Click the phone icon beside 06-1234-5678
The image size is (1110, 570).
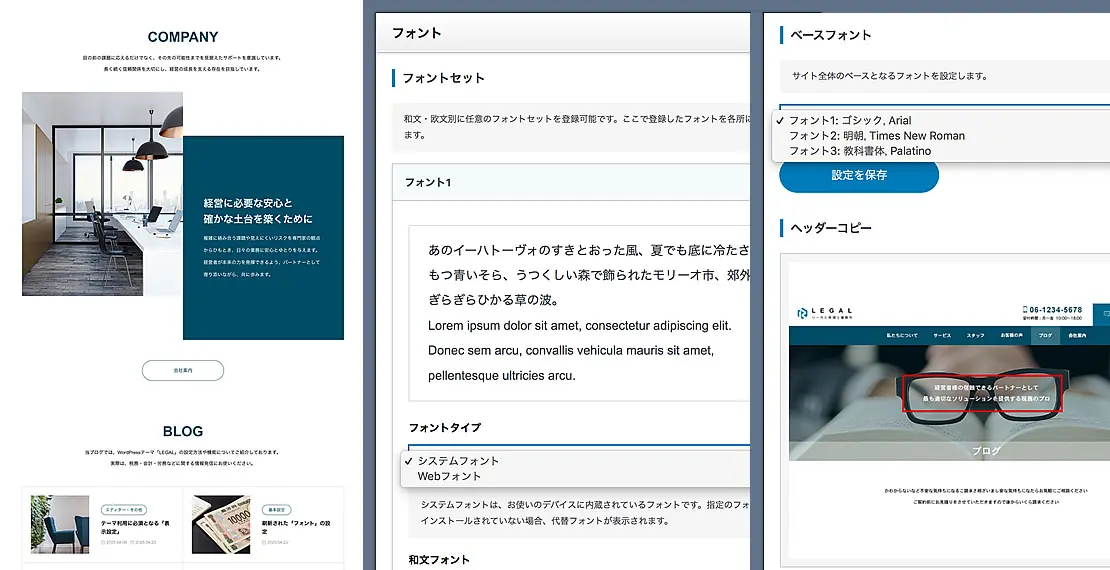pyautogui.click(x=1025, y=309)
